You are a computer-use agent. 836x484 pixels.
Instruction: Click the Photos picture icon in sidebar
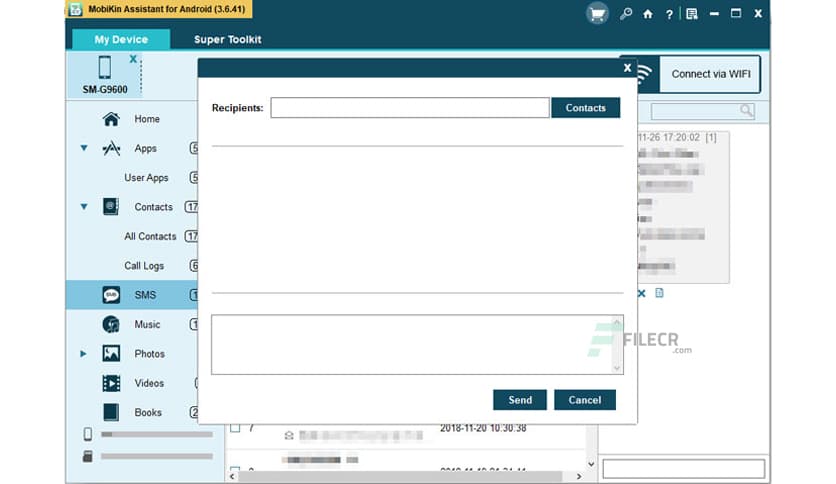point(111,353)
